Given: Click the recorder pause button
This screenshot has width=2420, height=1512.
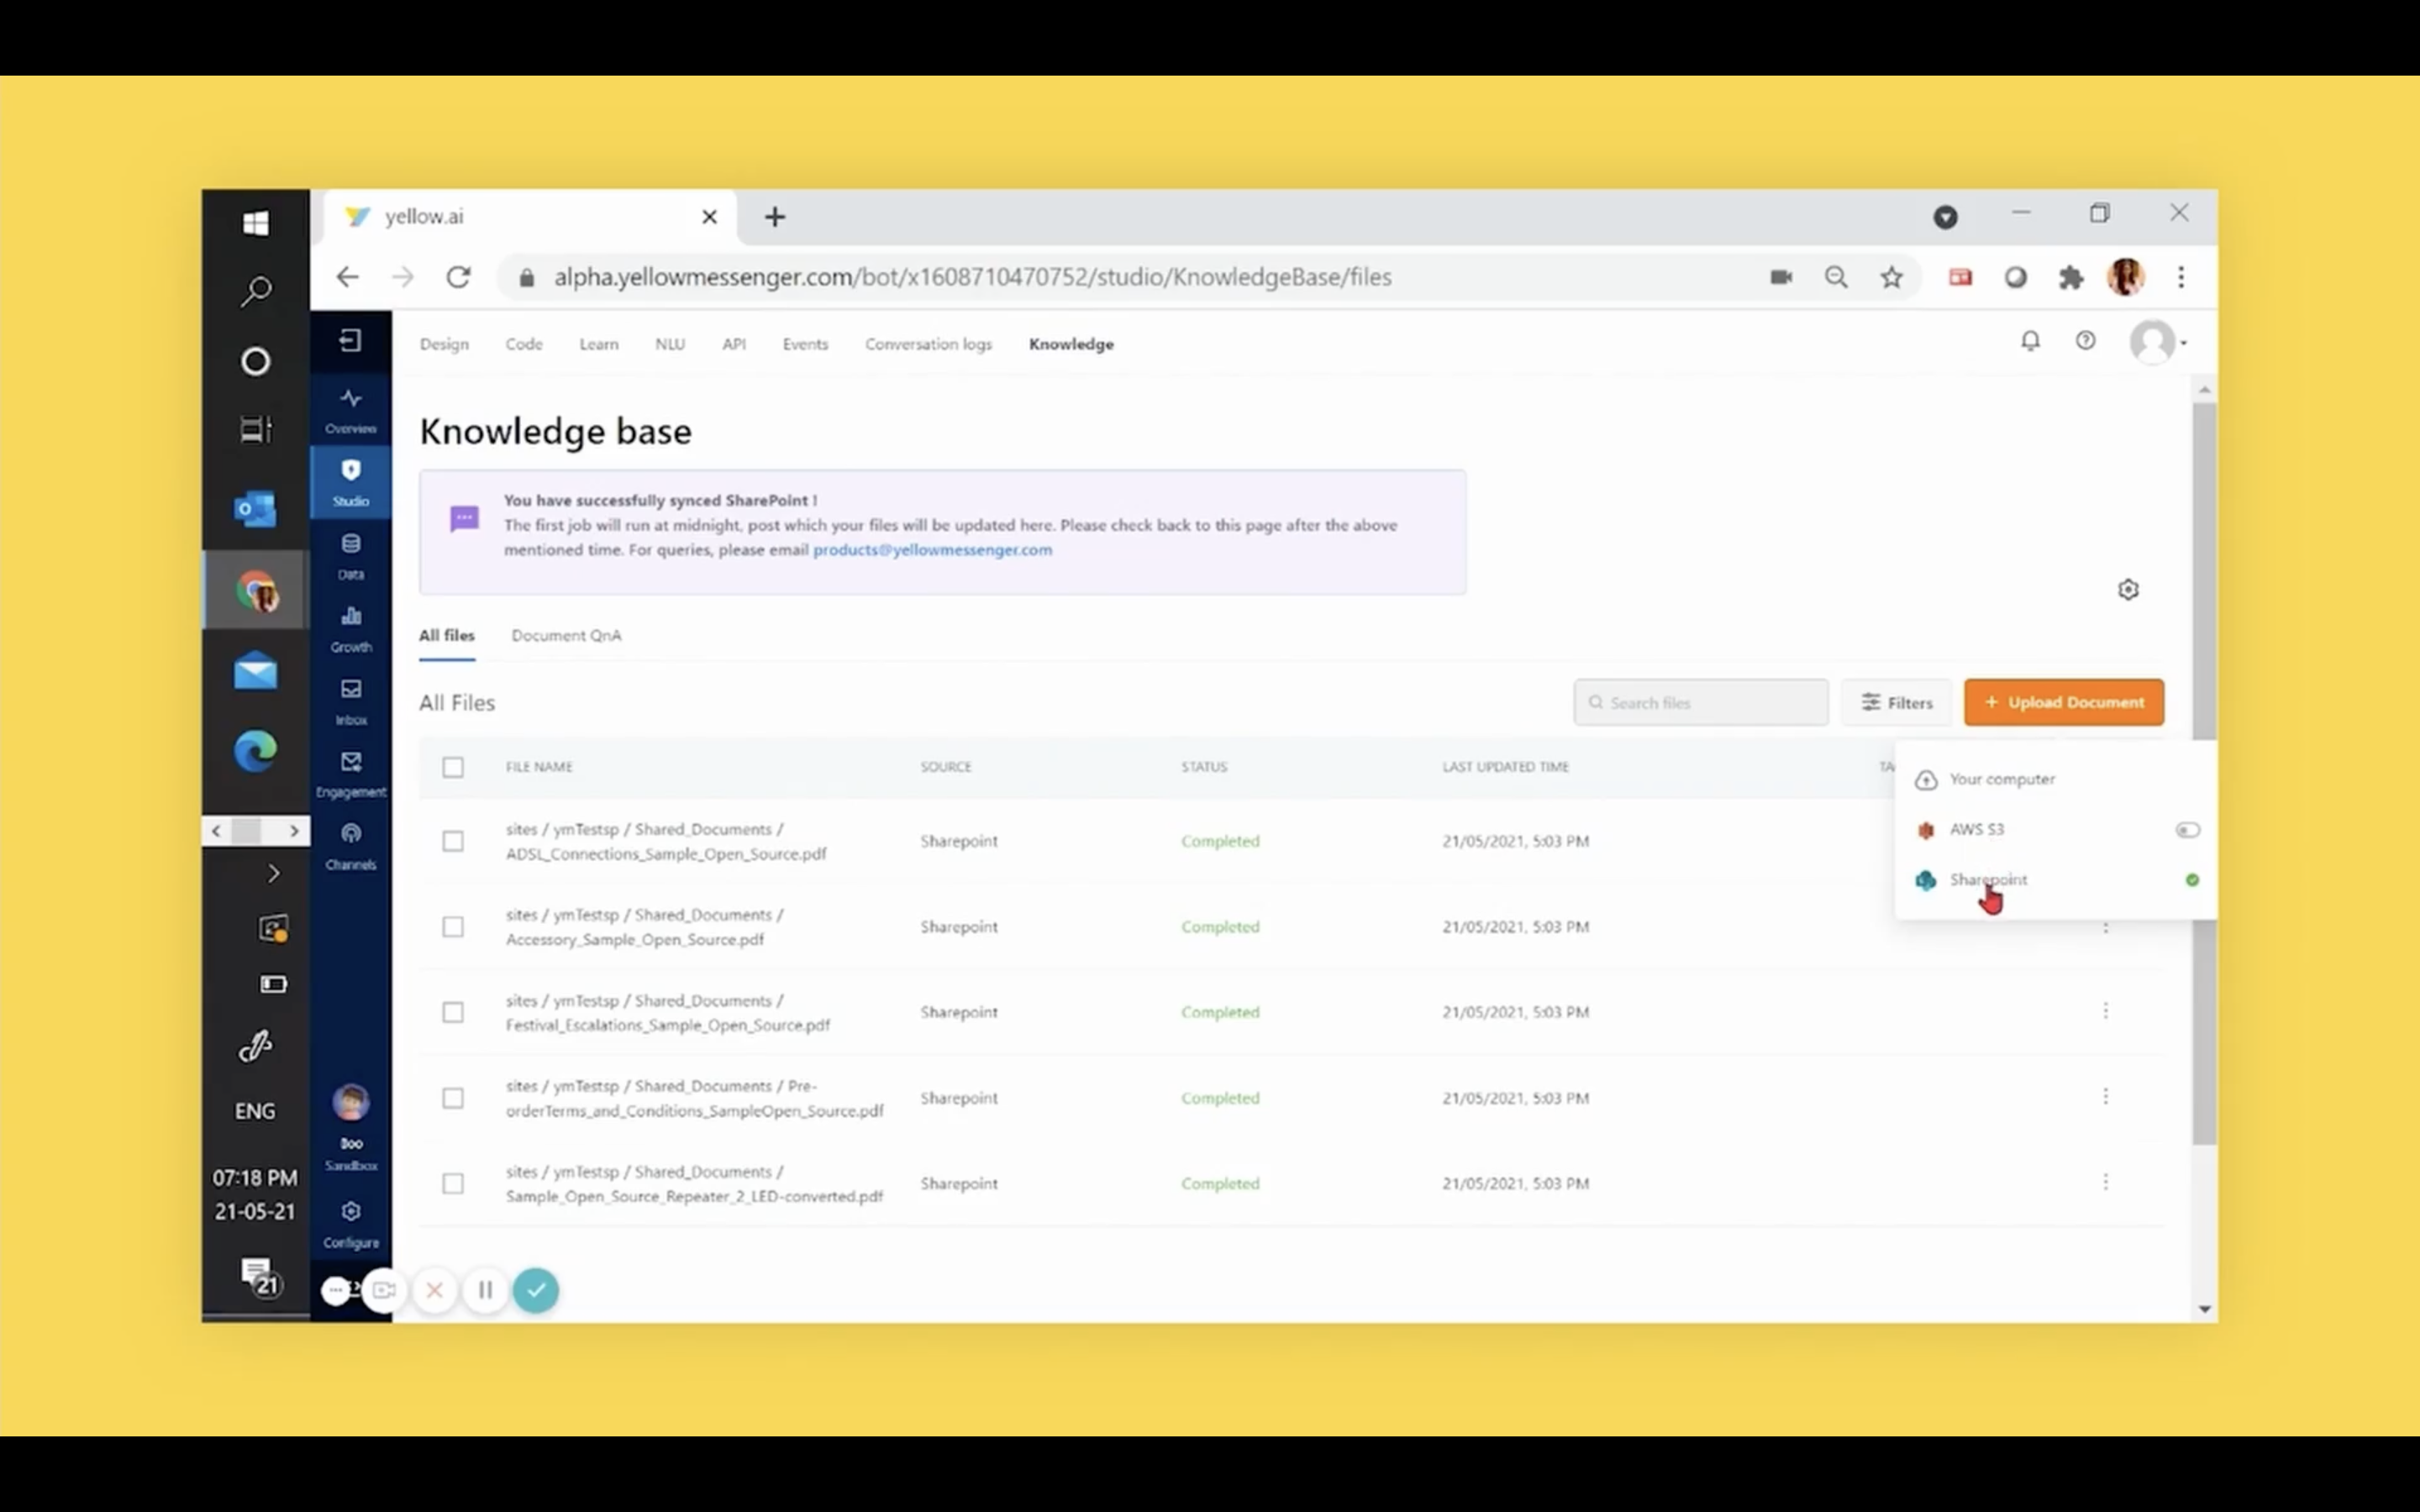Looking at the screenshot, I should point(486,1290).
